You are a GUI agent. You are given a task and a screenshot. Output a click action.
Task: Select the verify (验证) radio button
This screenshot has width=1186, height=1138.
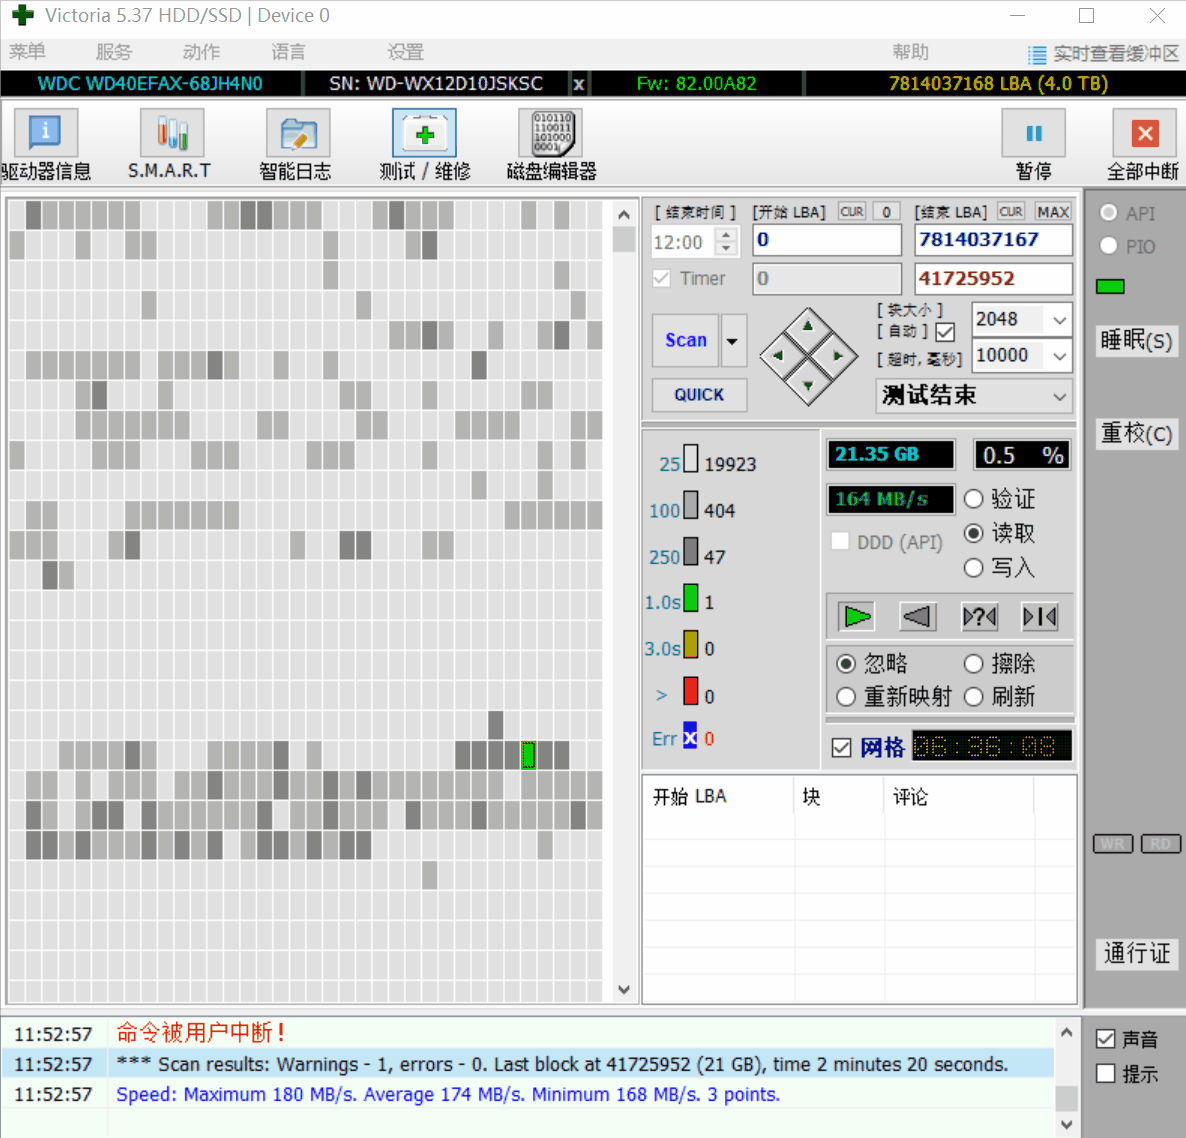coord(974,499)
